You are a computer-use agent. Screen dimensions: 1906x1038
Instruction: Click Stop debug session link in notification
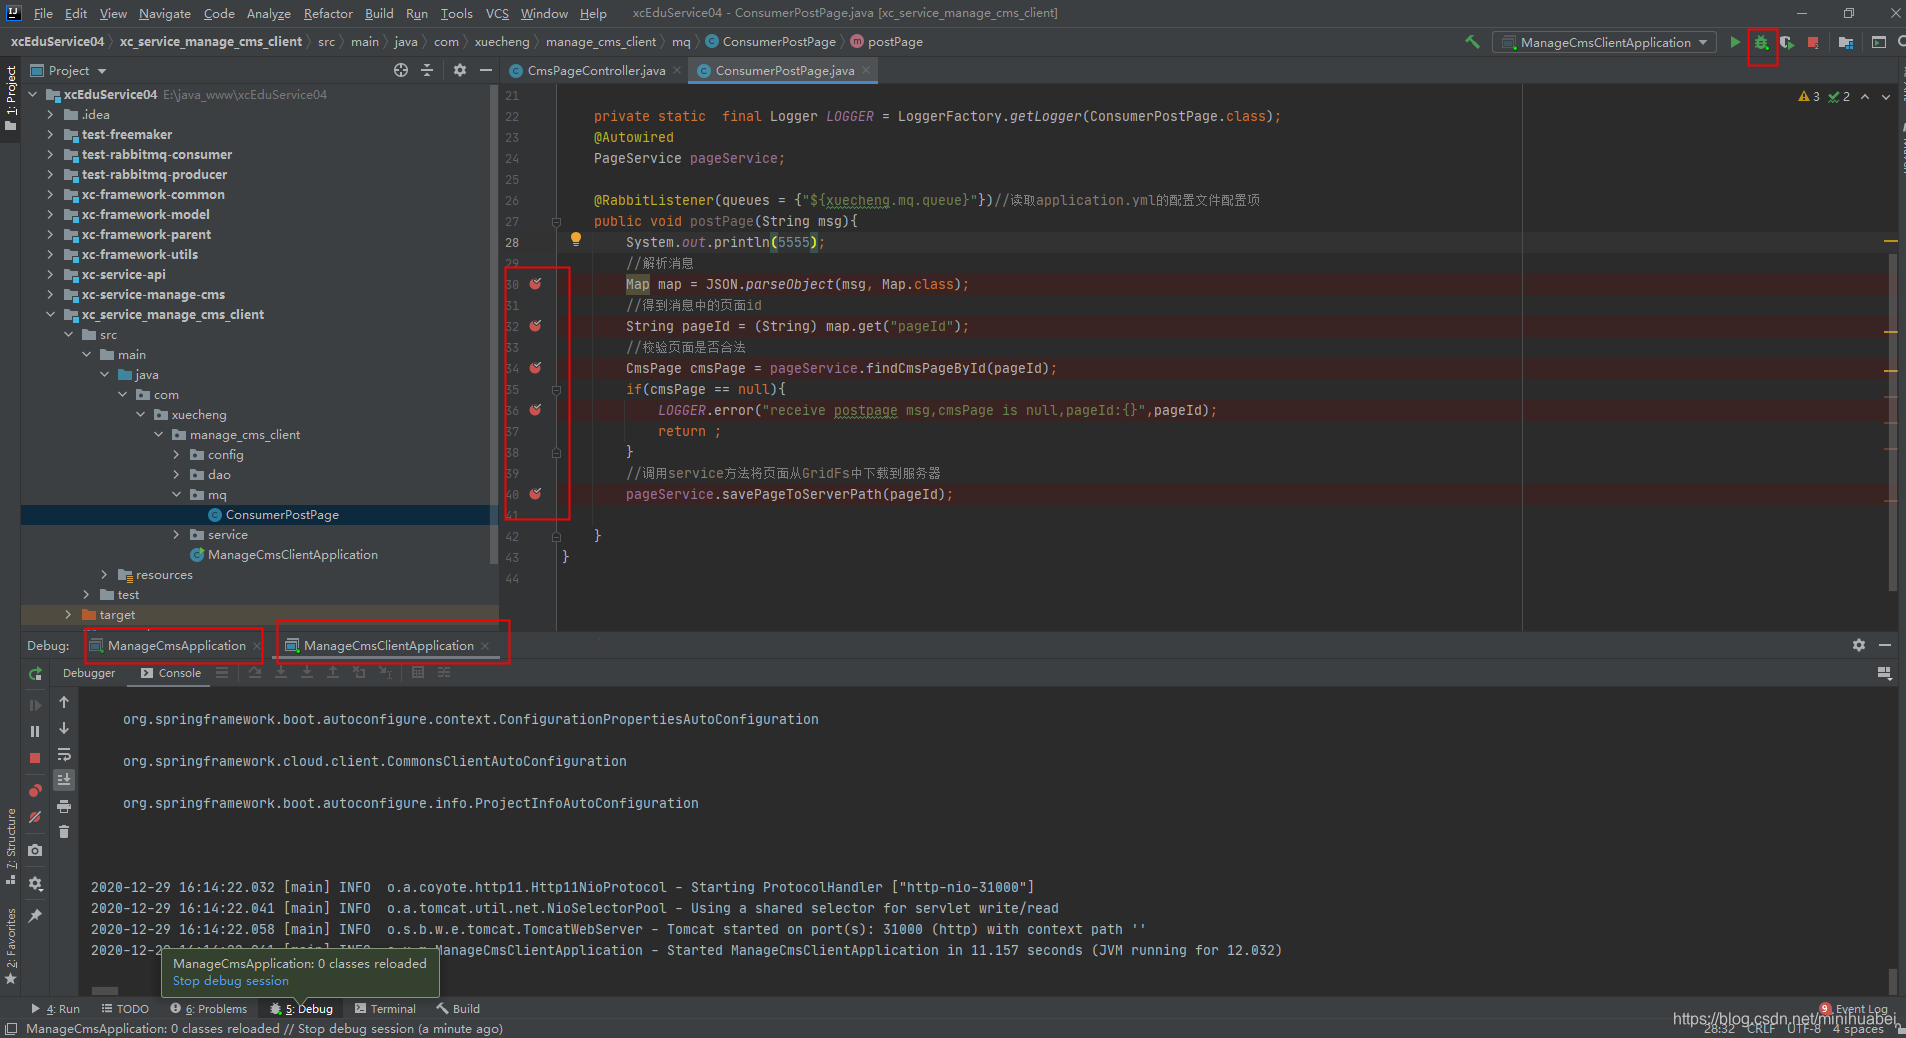tap(231, 981)
